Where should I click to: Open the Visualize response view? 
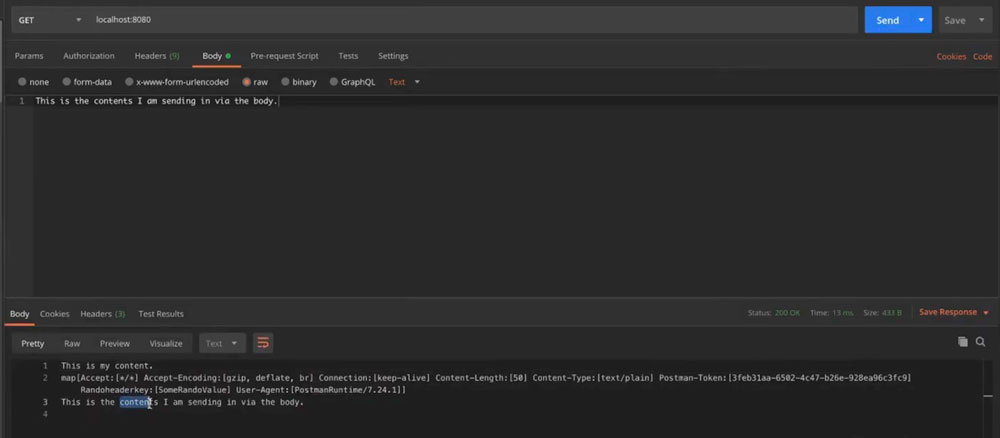[166, 343]
